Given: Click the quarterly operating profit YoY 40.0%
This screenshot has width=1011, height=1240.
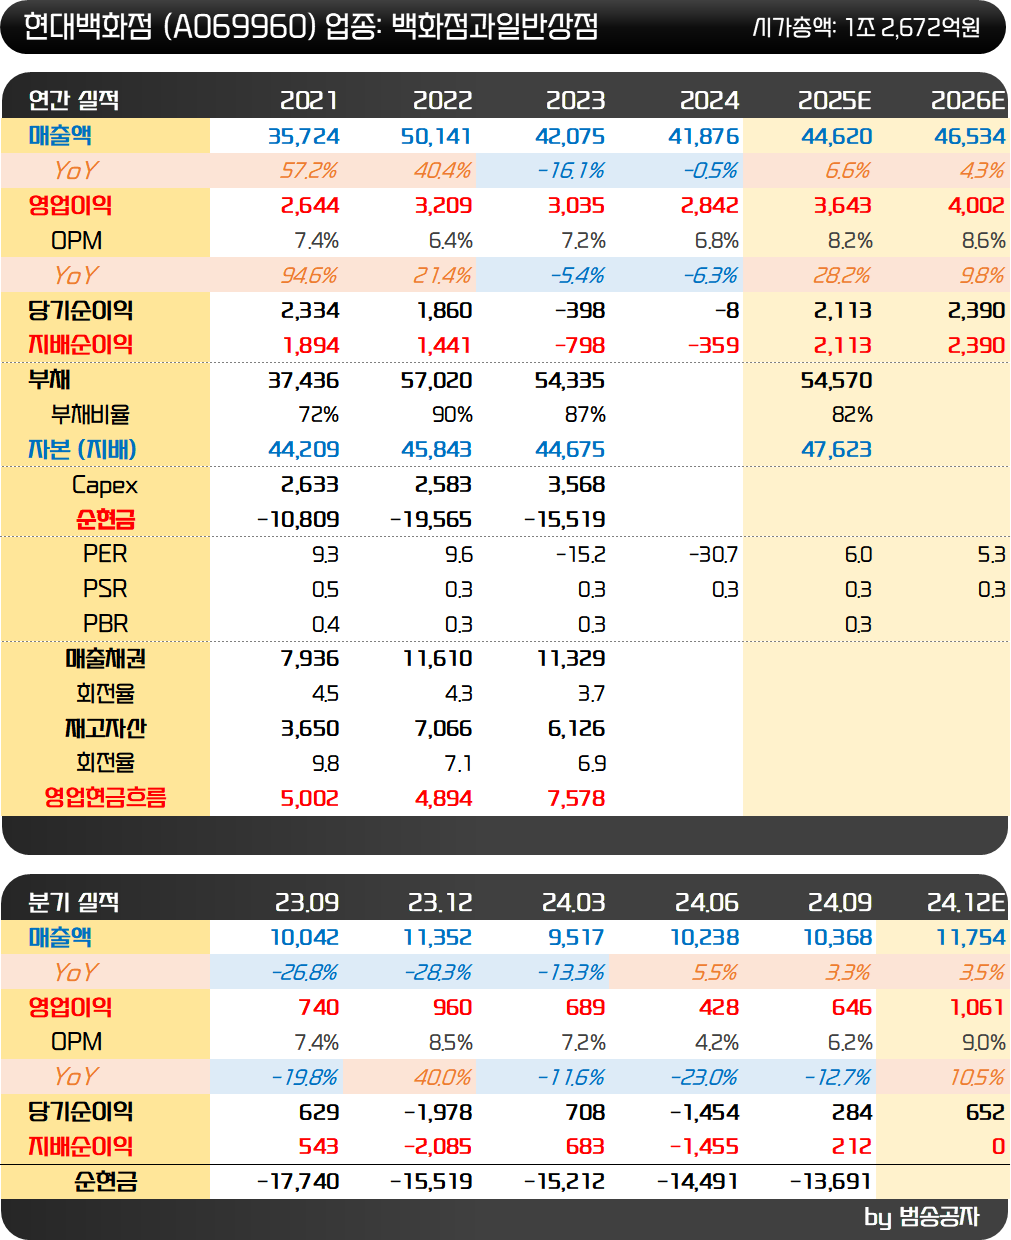Looking at the screenshot, I should pyautogui.click(x=442, y=1078).
